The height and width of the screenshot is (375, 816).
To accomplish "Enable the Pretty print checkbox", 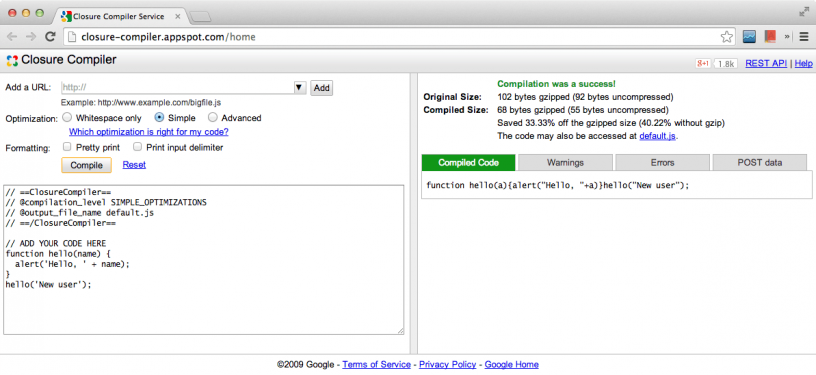I will [x=67, y=147].
